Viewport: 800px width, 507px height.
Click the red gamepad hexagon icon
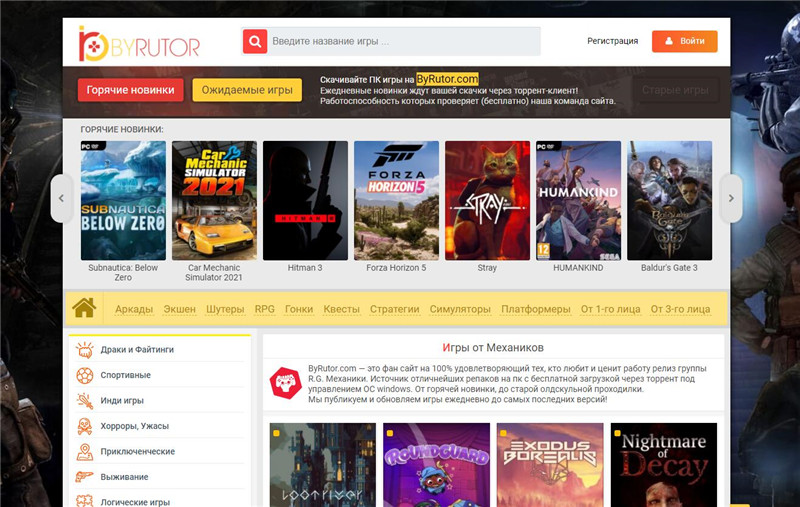(286, 383)
